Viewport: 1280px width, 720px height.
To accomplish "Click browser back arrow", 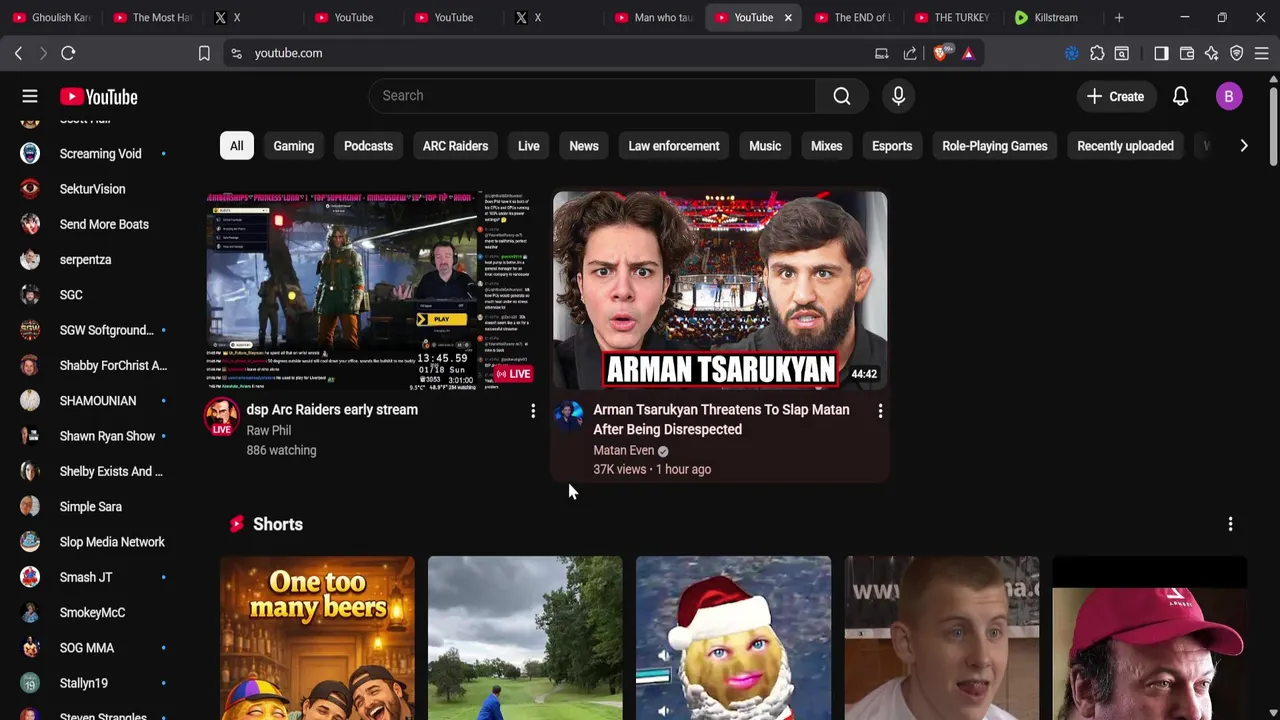I will 18,53.
